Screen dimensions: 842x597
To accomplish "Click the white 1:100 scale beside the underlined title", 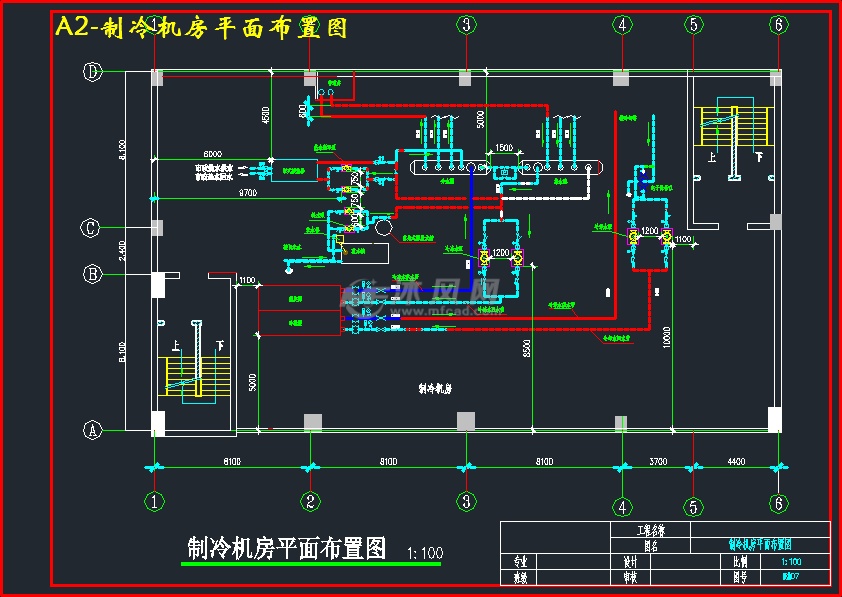I will pyautogui.click(x=425, y=553).
